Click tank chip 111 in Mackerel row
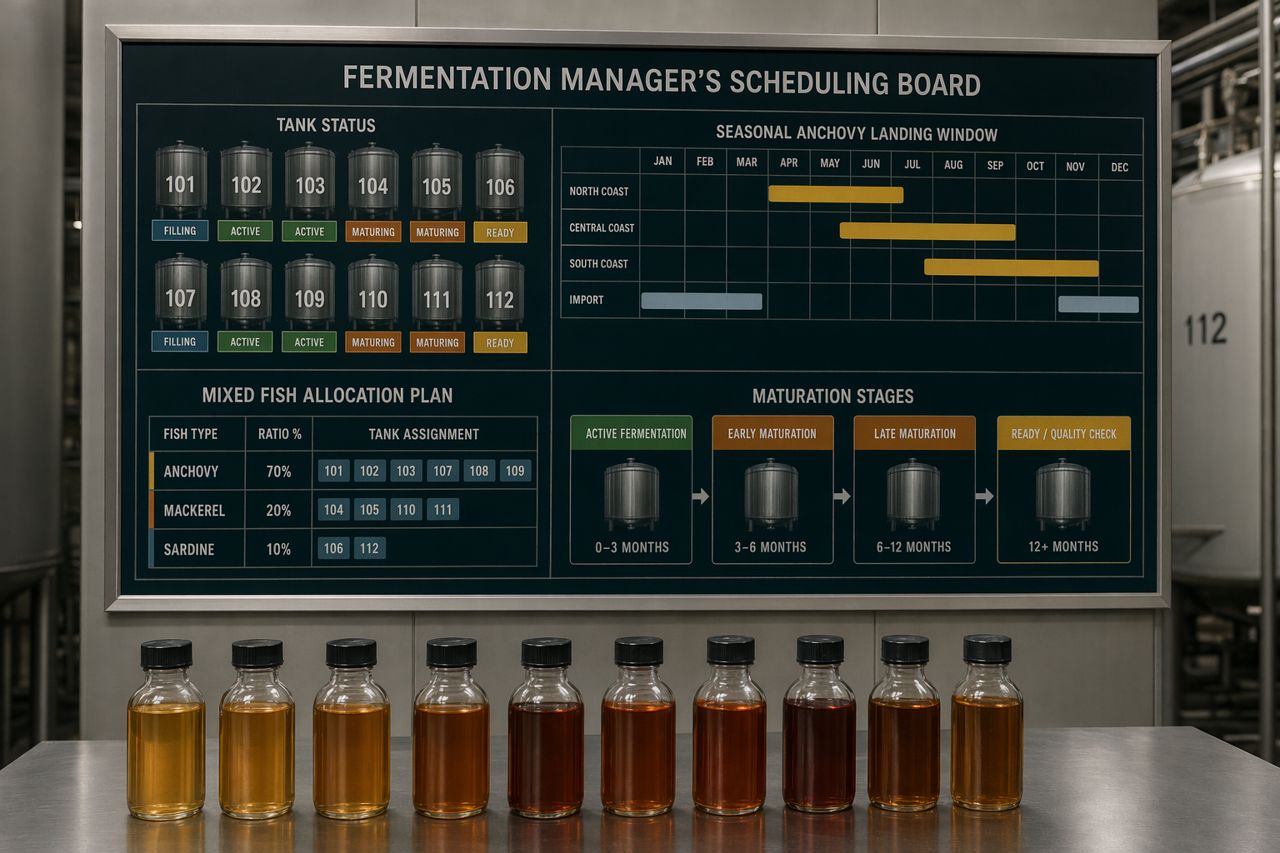 443,510
